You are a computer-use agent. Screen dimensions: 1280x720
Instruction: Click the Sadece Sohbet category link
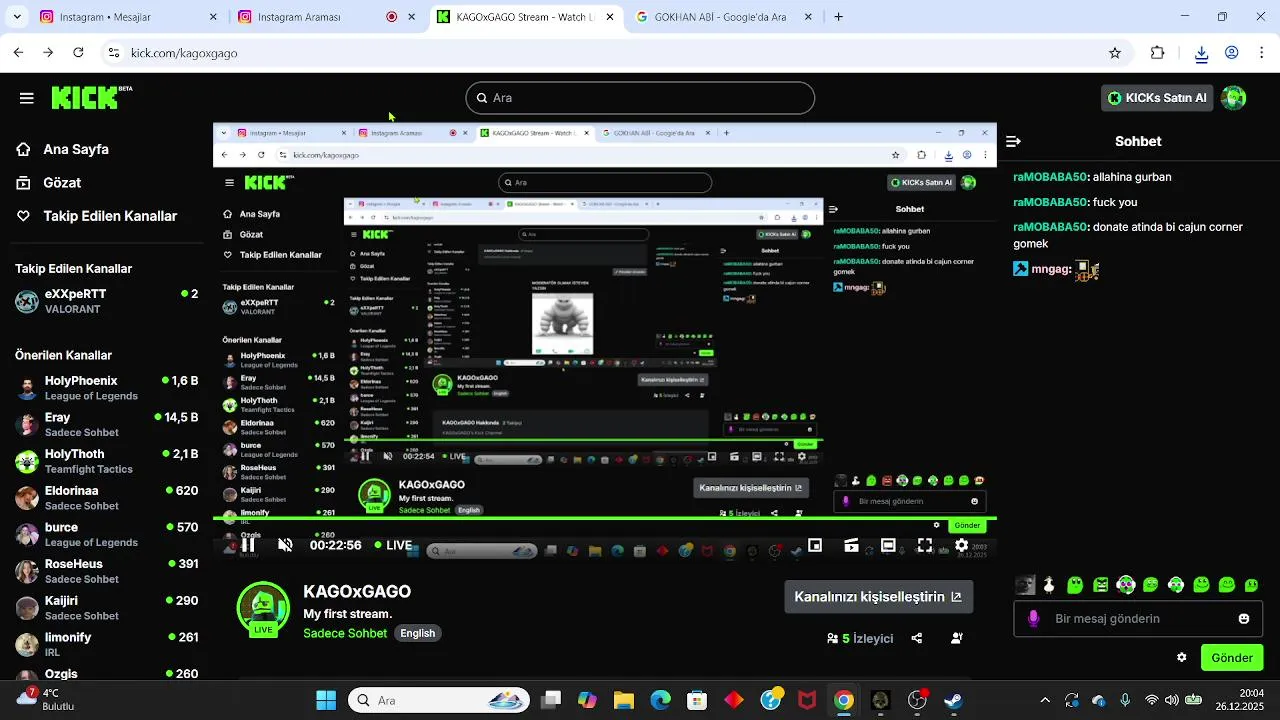tap(345, 633)
